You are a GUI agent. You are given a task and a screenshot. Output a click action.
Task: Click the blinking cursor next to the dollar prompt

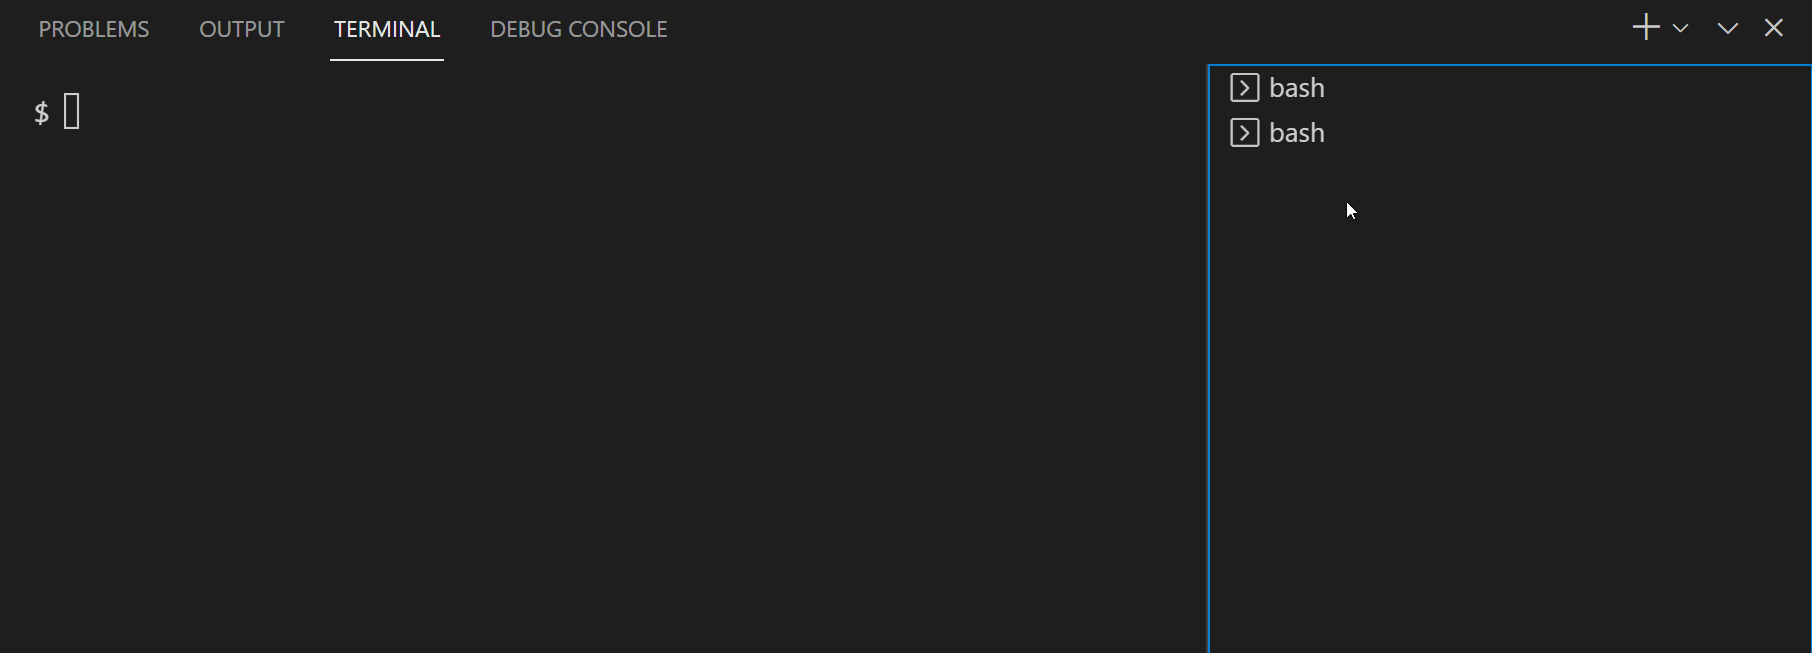point(70,112)
